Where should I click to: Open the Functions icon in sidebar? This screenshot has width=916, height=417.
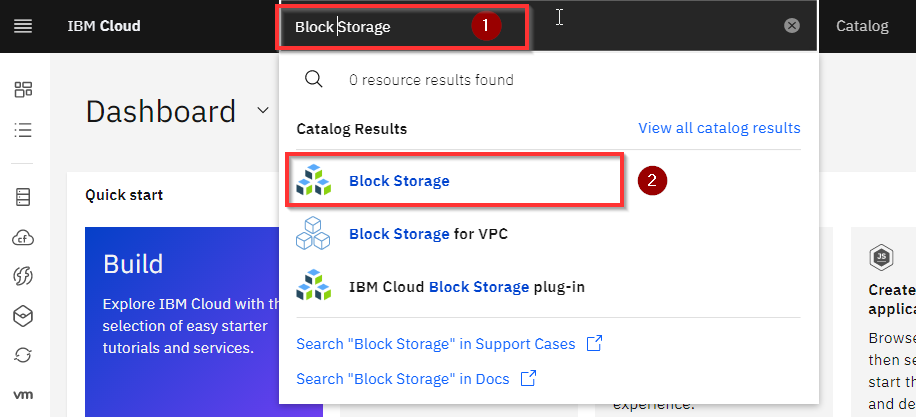[x=23, y=276]
